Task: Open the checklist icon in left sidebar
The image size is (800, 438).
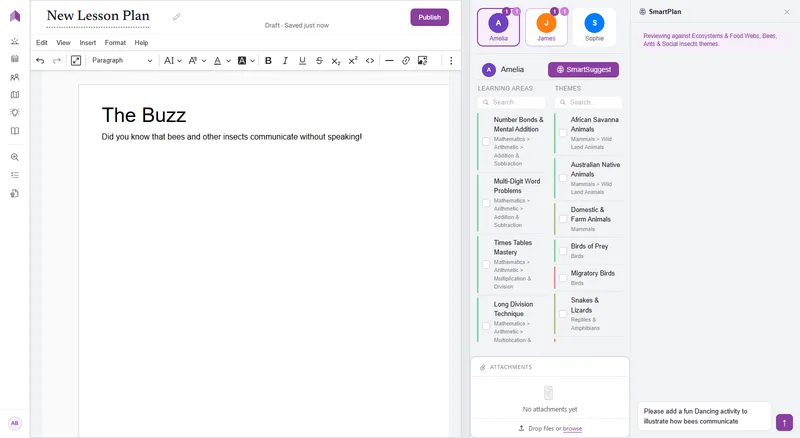Action: click(15, 175)
